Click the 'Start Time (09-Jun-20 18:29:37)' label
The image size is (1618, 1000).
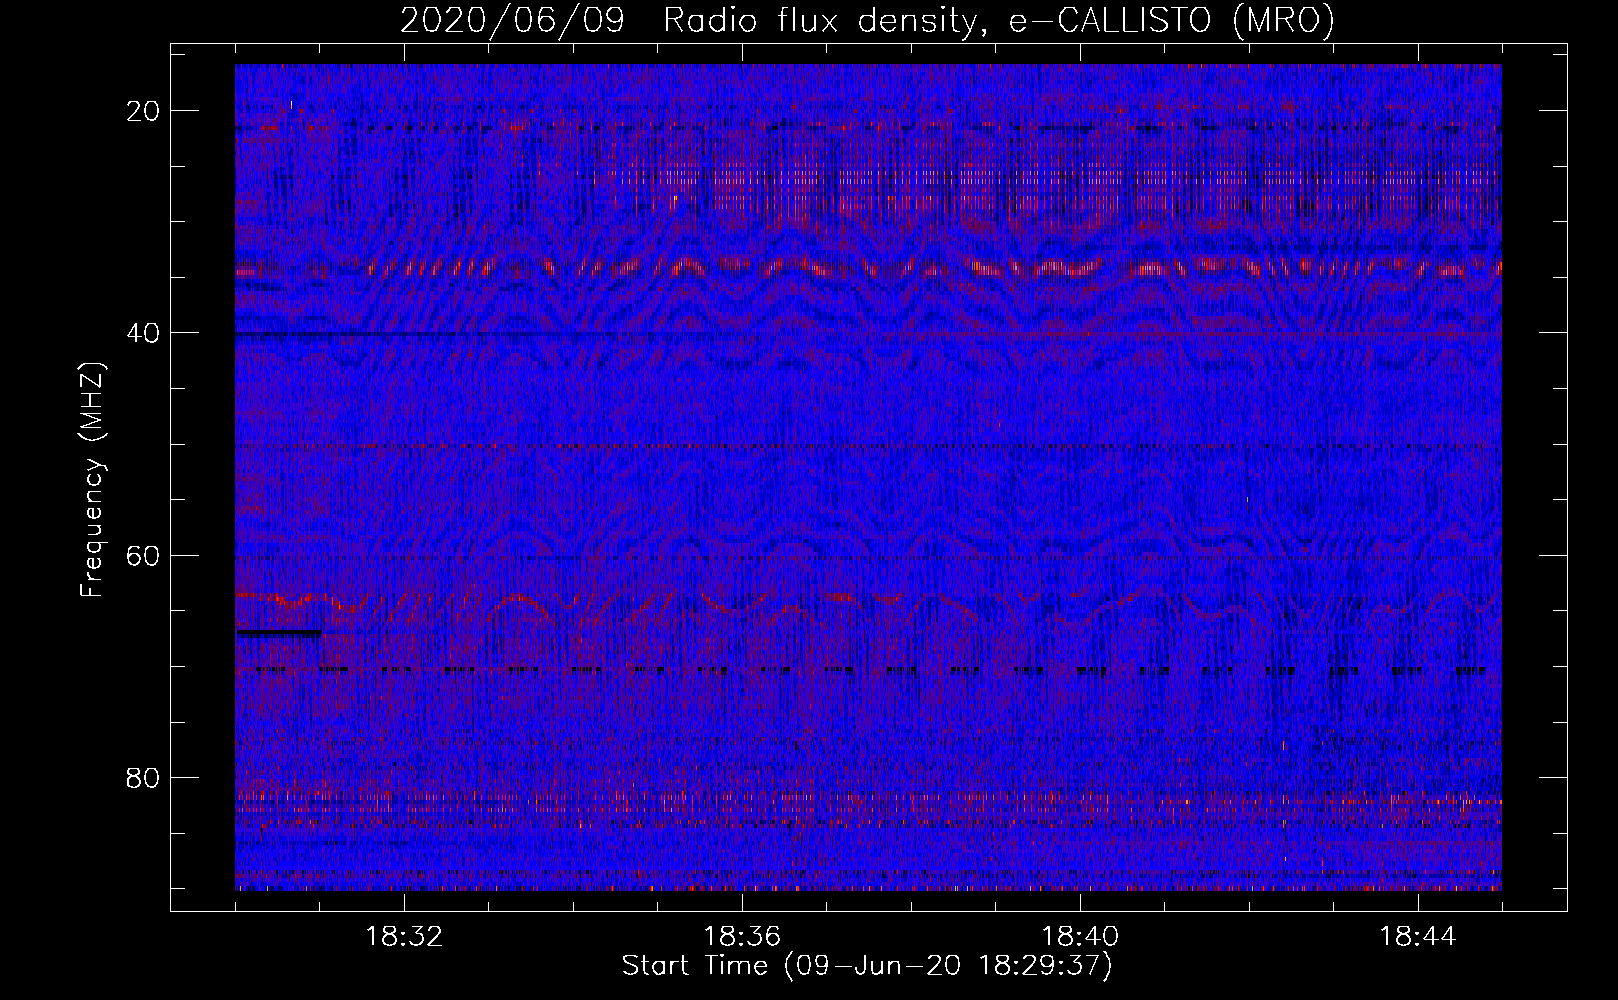click(867, 966)
